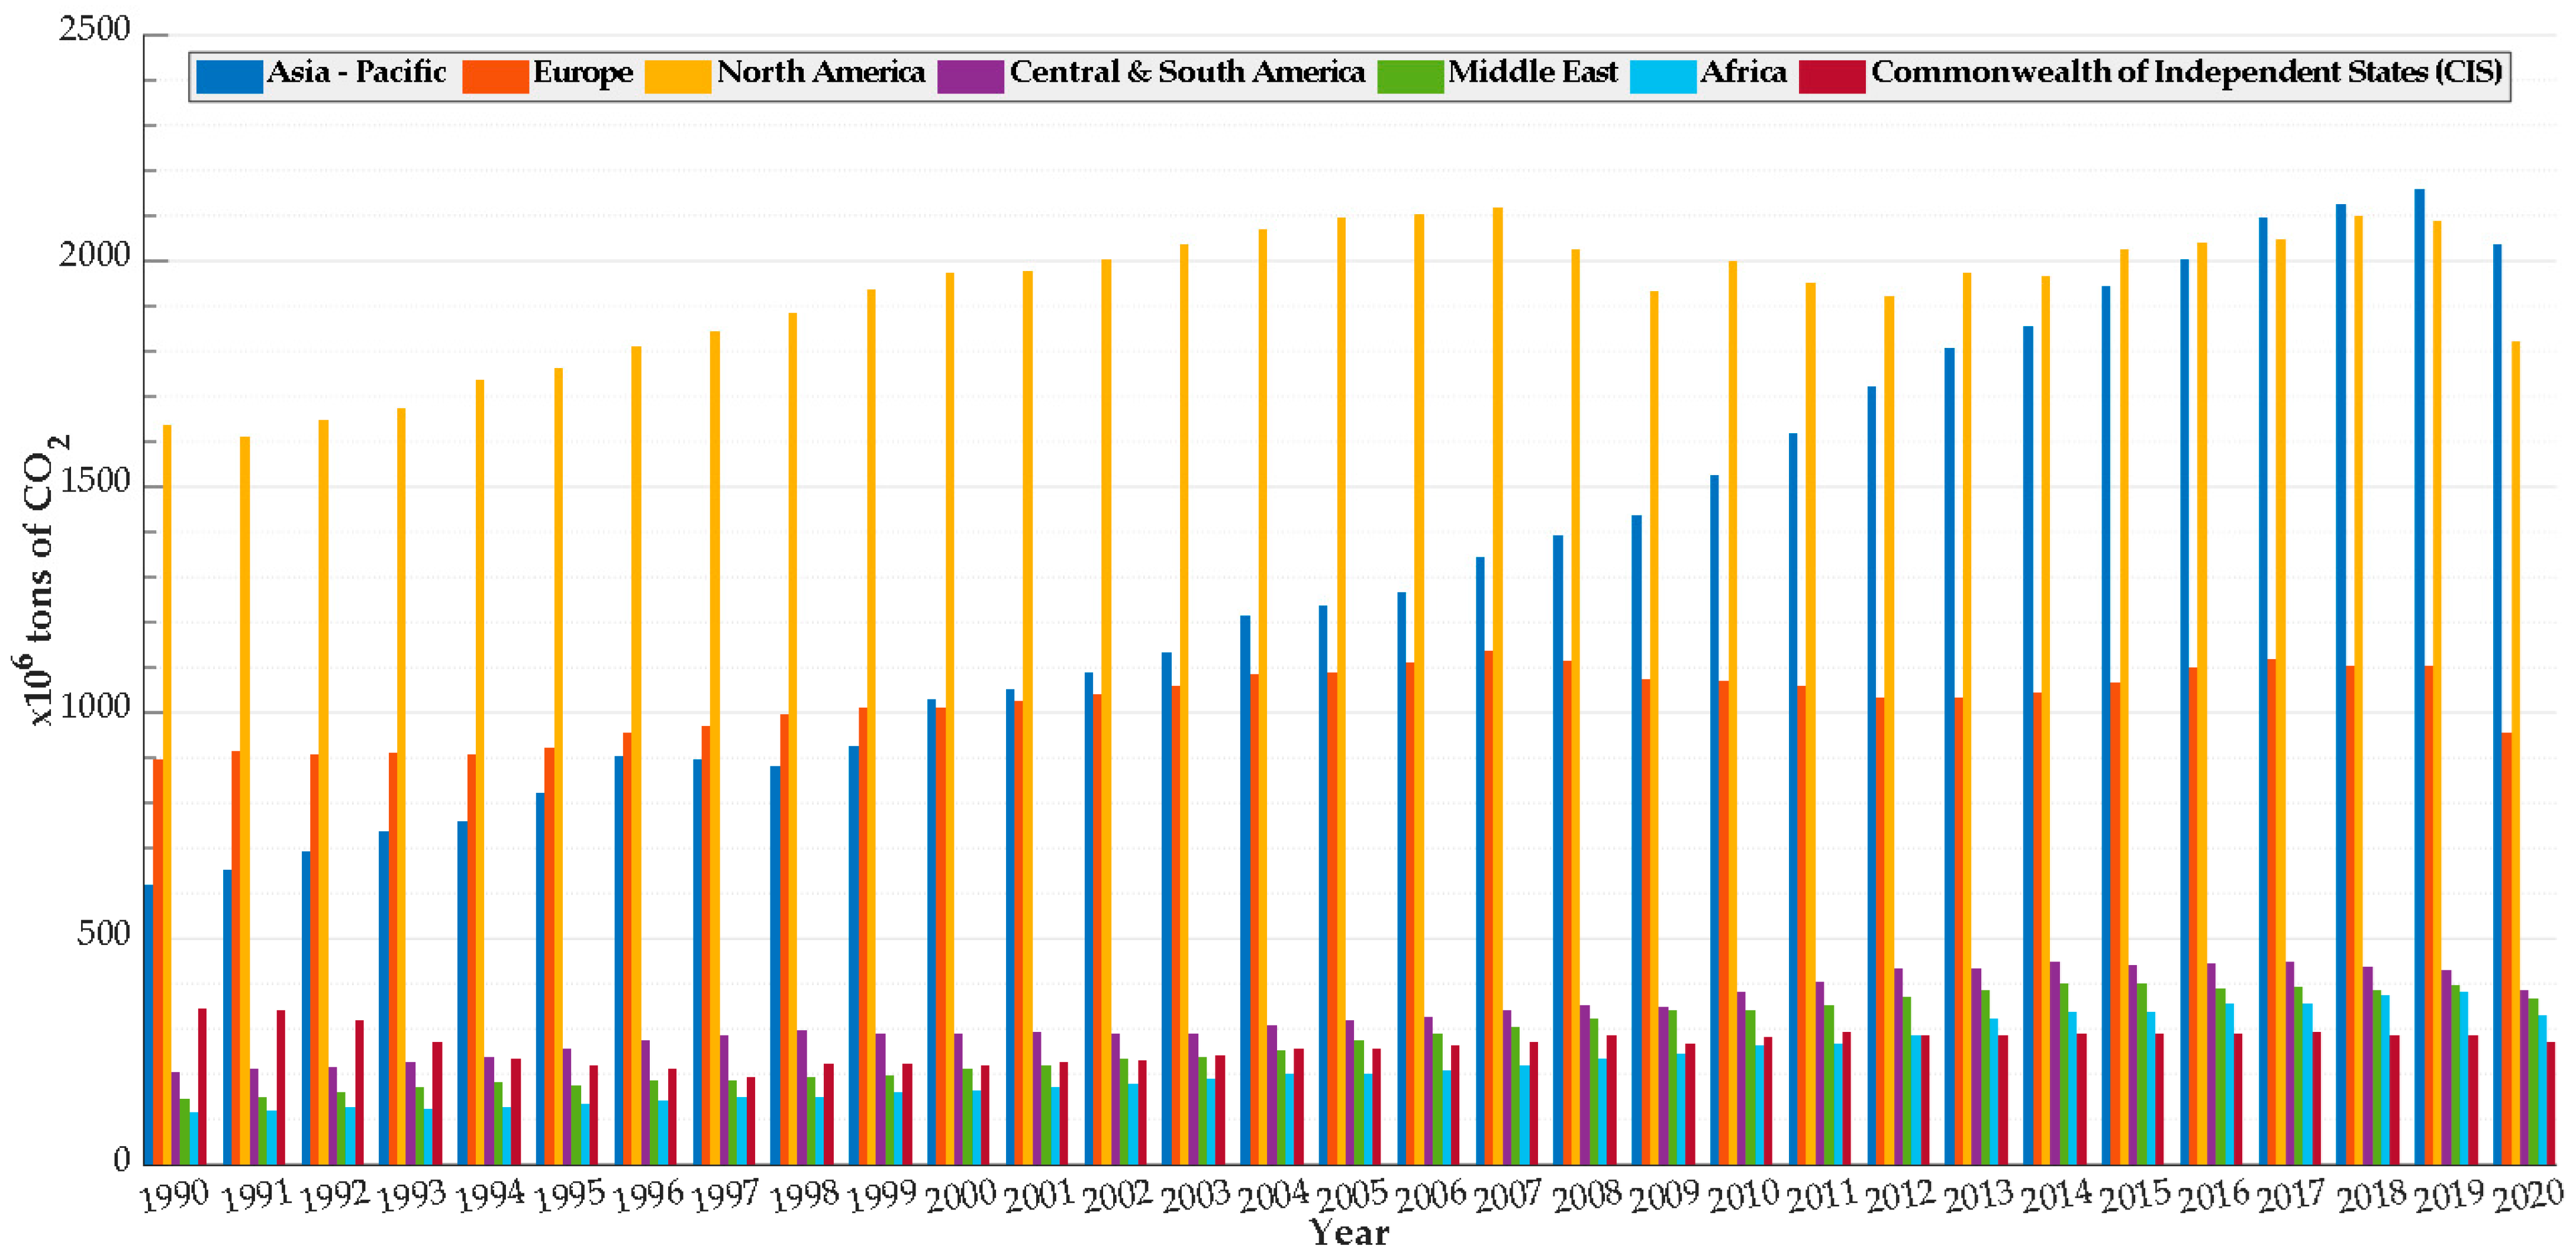Click the 1990 x-axis year label
The width and height of the screenshot is (2576, 1255).
175,1196
